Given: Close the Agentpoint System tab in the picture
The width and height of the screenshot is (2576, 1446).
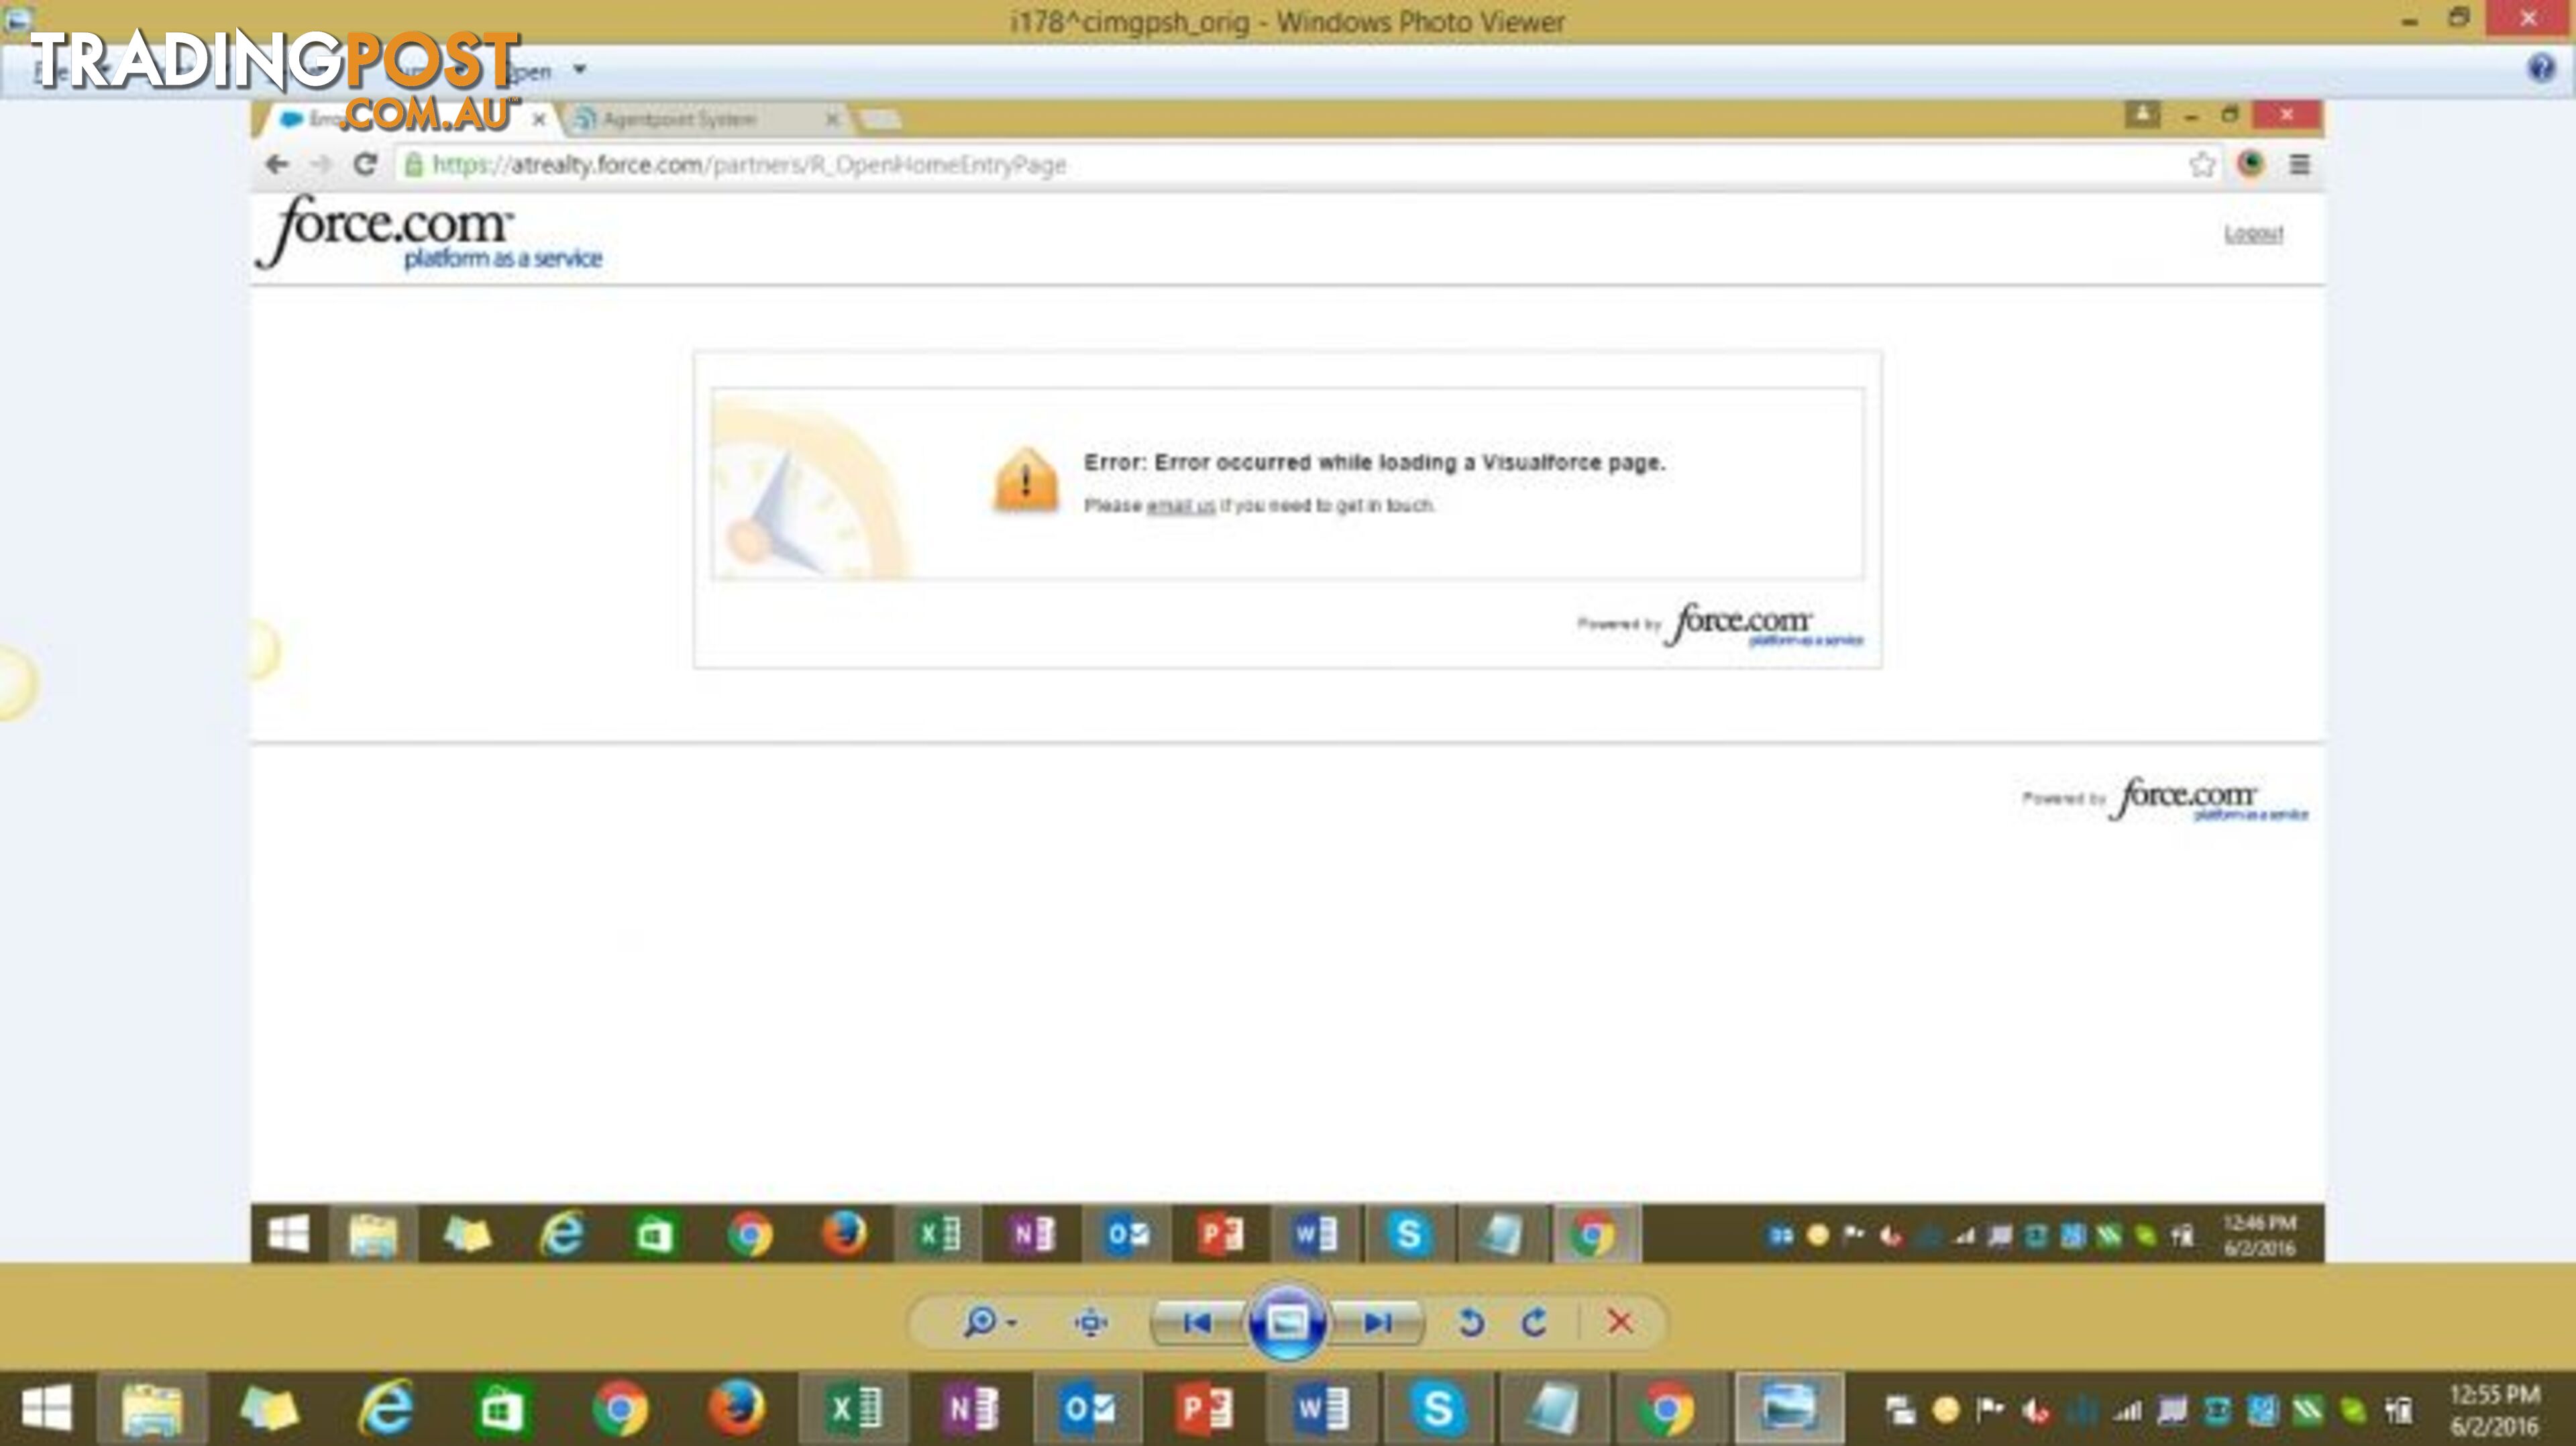Looking at the screenshot, I should point(831,119).
